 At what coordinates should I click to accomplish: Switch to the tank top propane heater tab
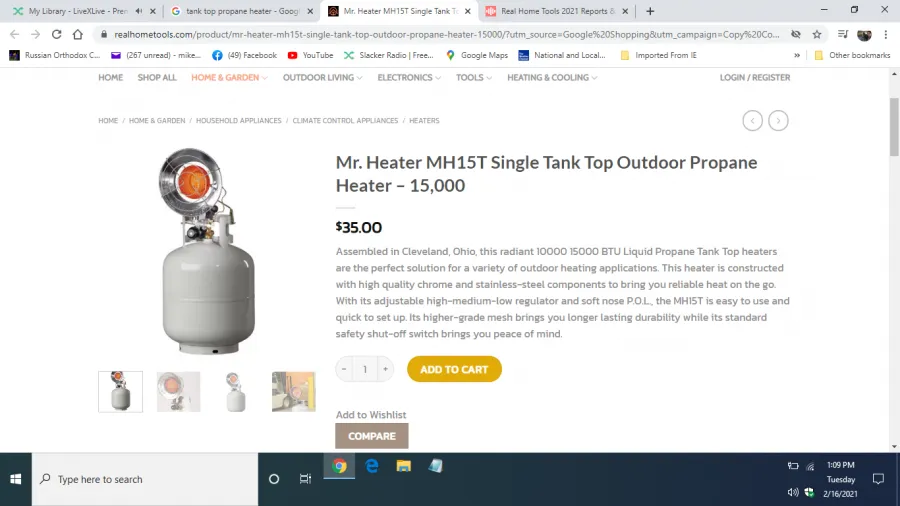point(241,11)
